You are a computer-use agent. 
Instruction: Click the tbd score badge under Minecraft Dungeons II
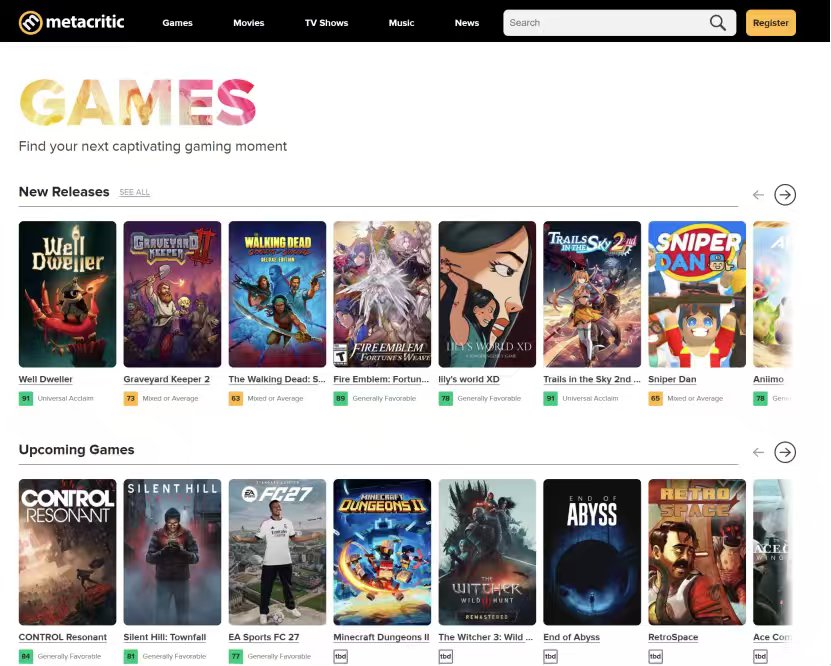[340, 656]
